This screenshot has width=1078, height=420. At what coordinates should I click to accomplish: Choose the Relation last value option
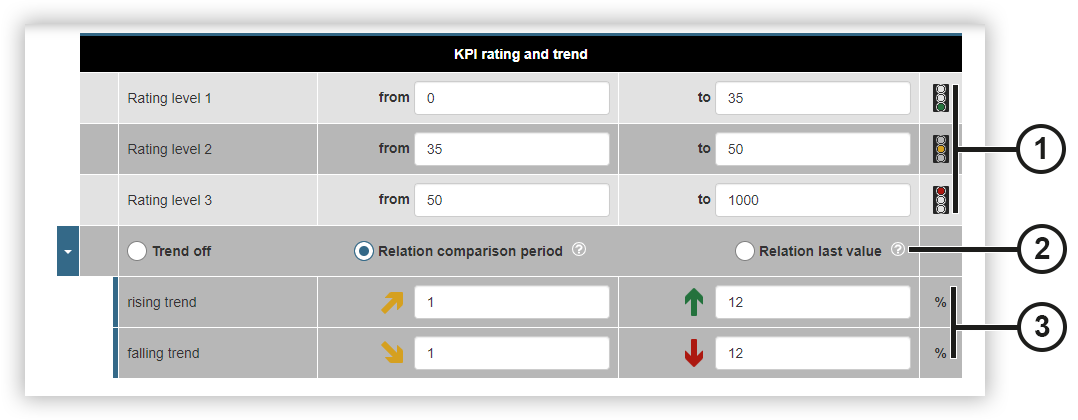[745, 251]
